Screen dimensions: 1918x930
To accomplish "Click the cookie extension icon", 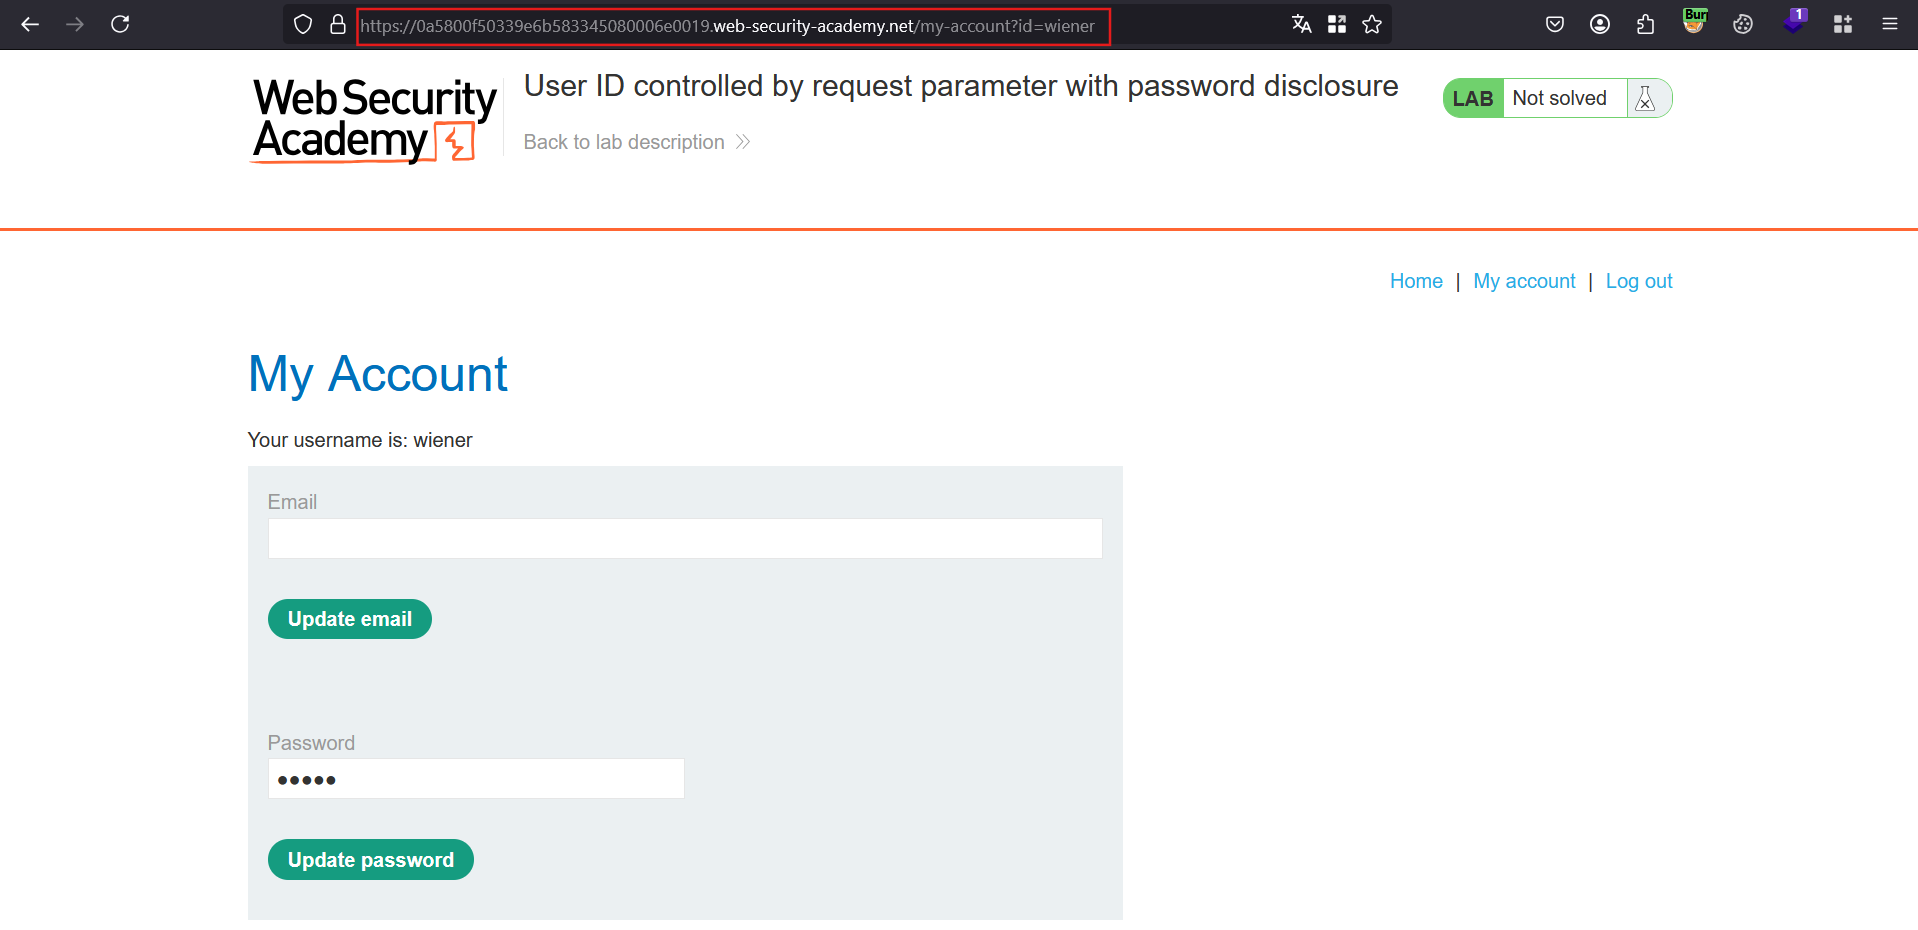I will 1743,24.
